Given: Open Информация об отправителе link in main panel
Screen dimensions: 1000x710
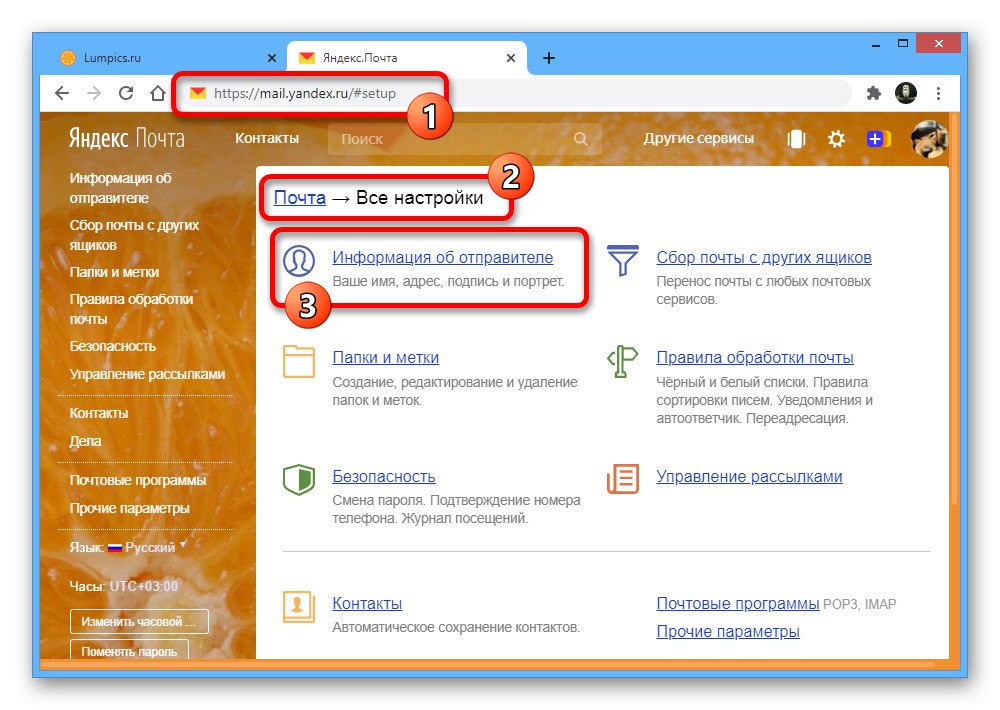Looking at the screenshot, I should (x=443, y=257).
